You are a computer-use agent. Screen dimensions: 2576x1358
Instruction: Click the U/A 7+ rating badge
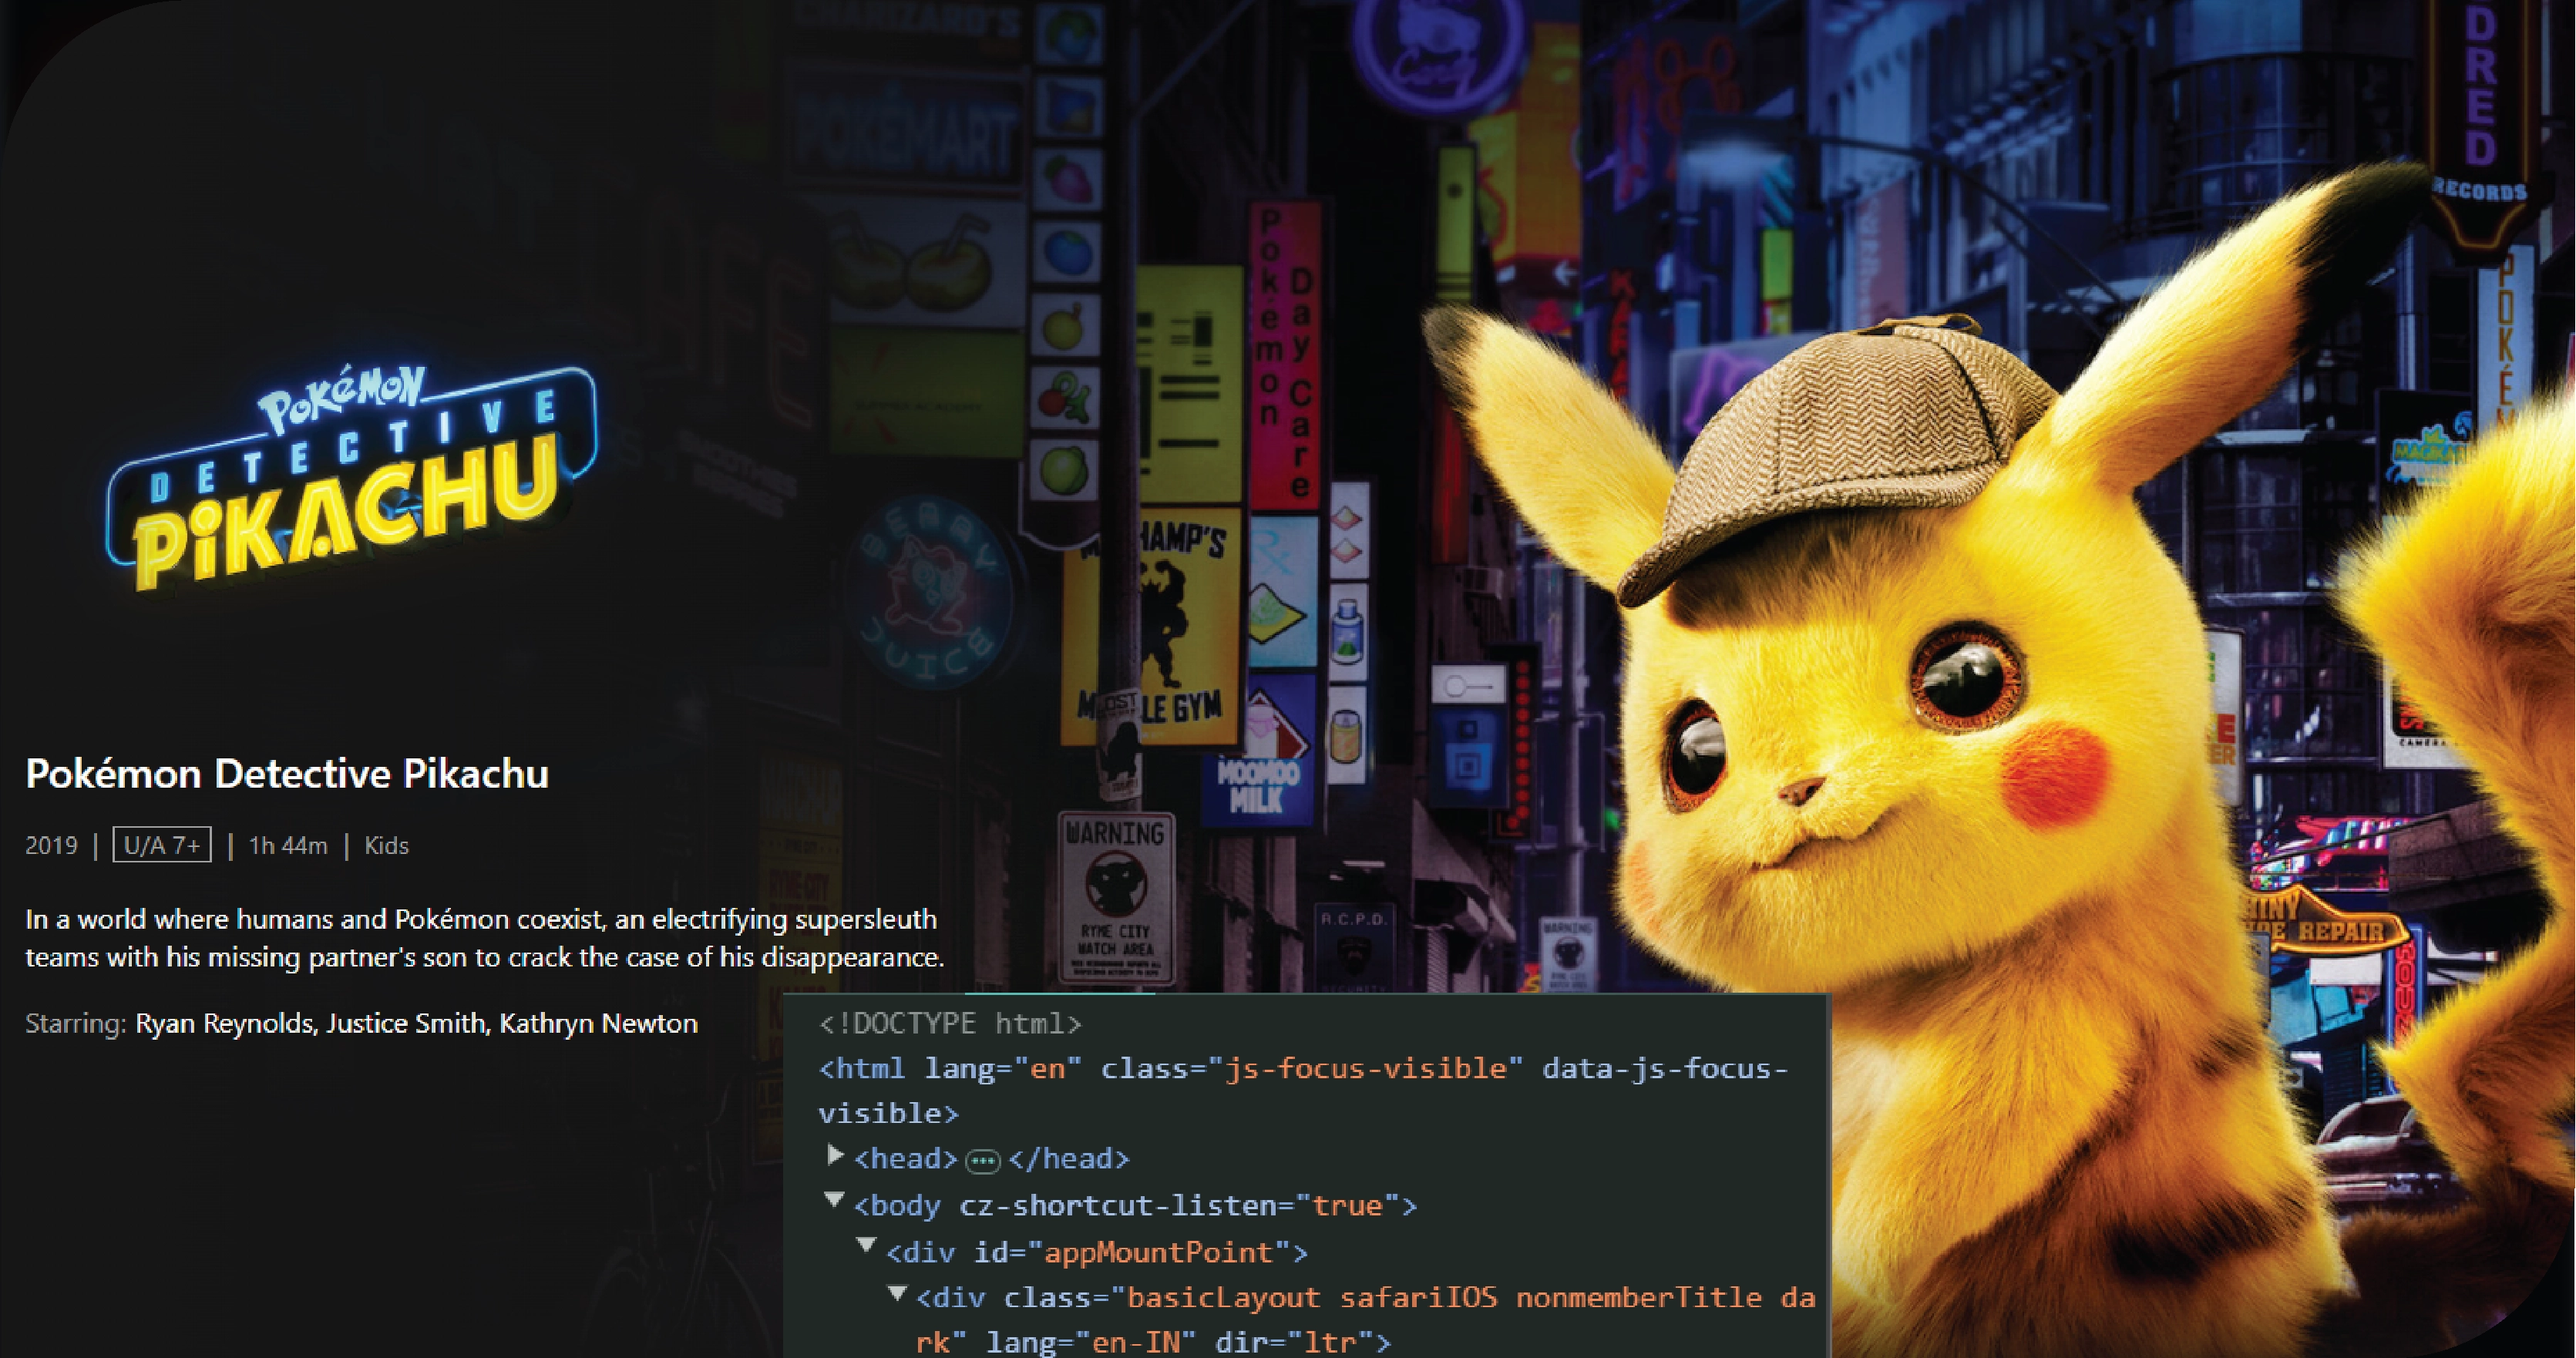coord(162,845)
